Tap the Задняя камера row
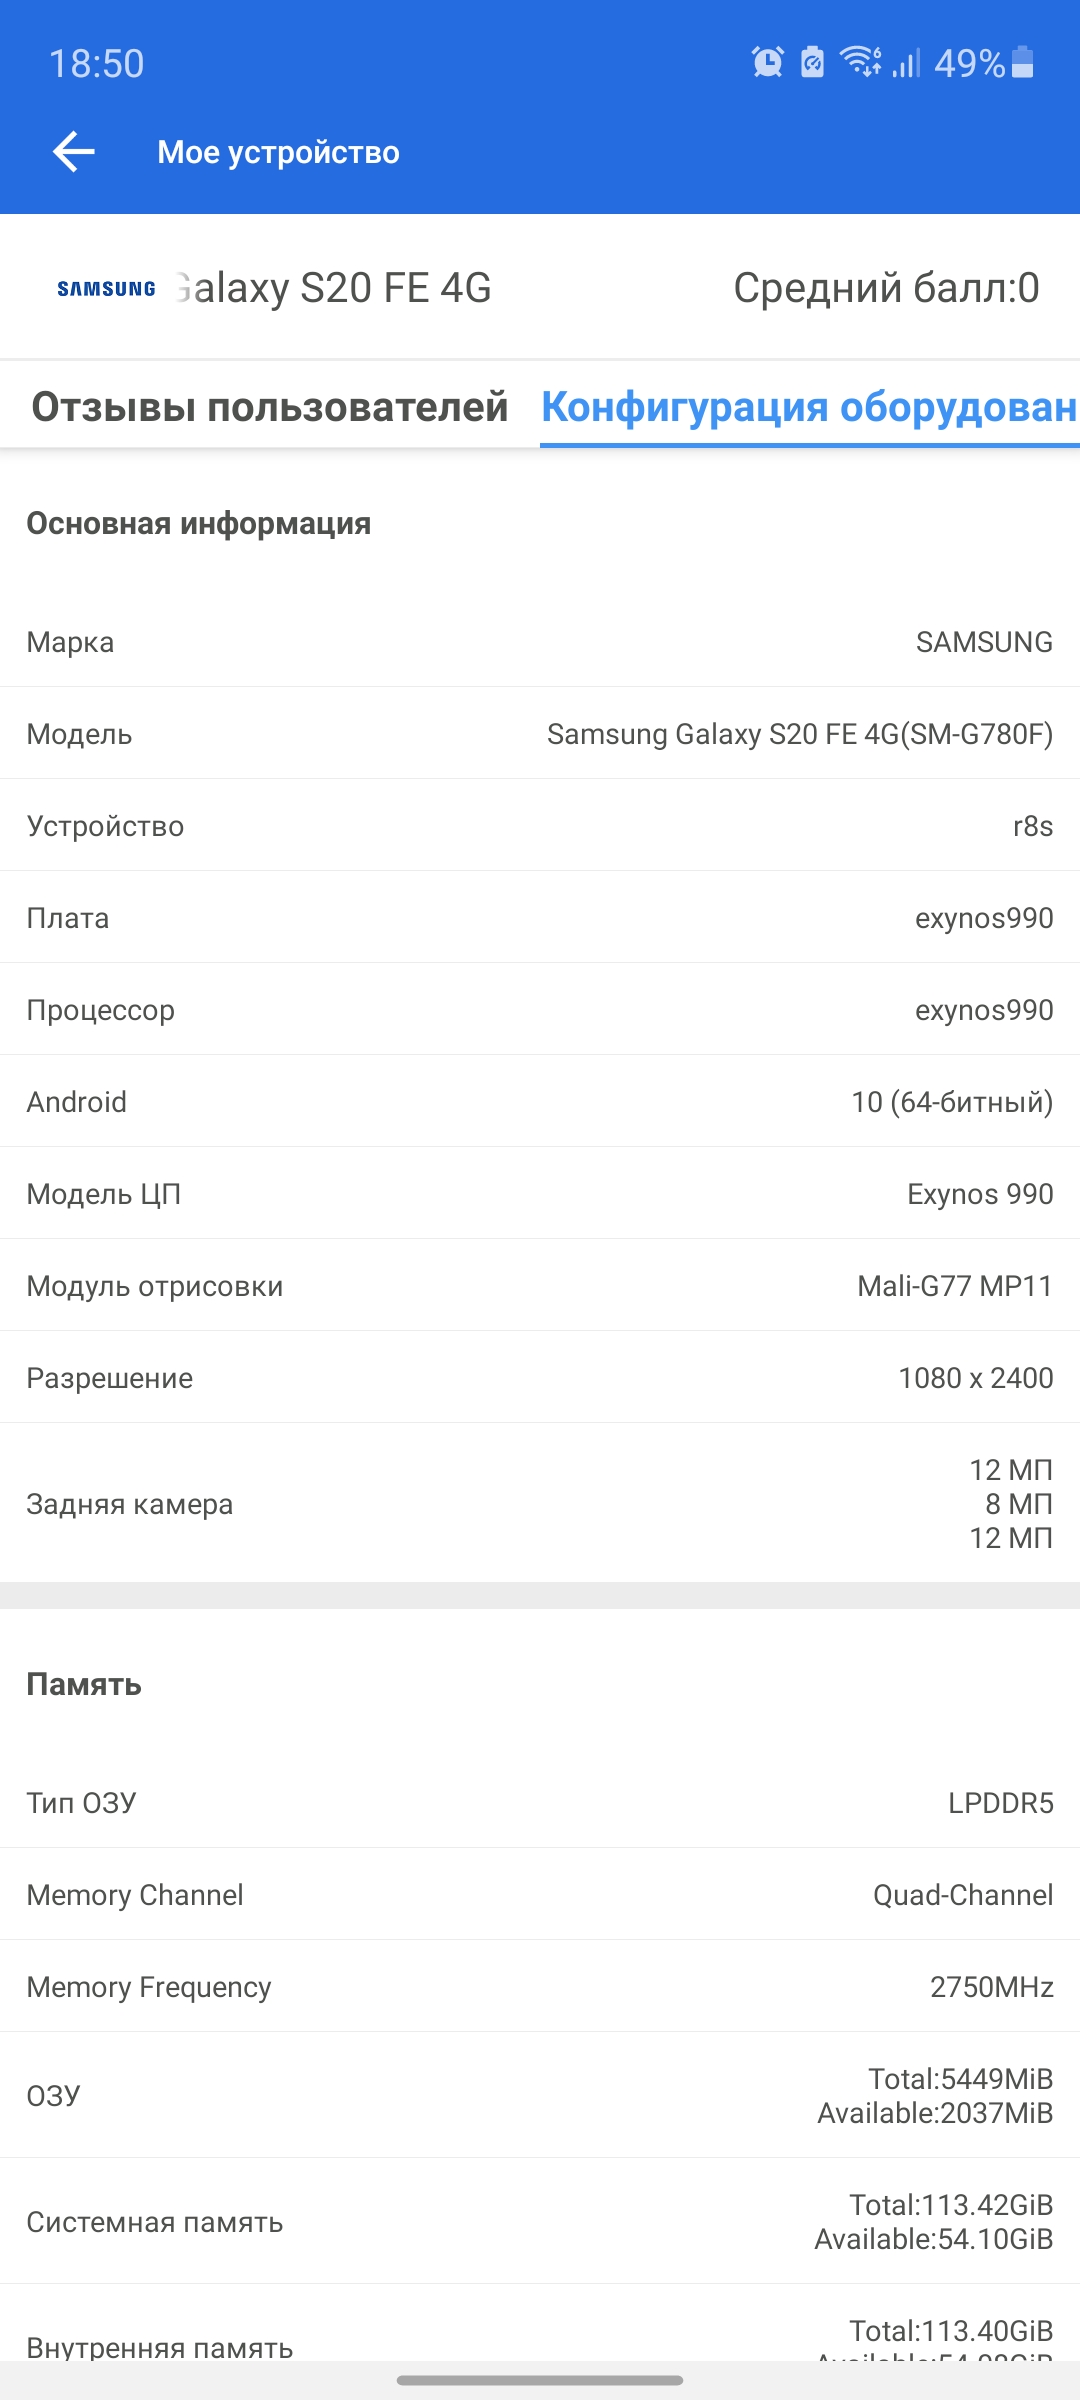 click(540, 1504)
